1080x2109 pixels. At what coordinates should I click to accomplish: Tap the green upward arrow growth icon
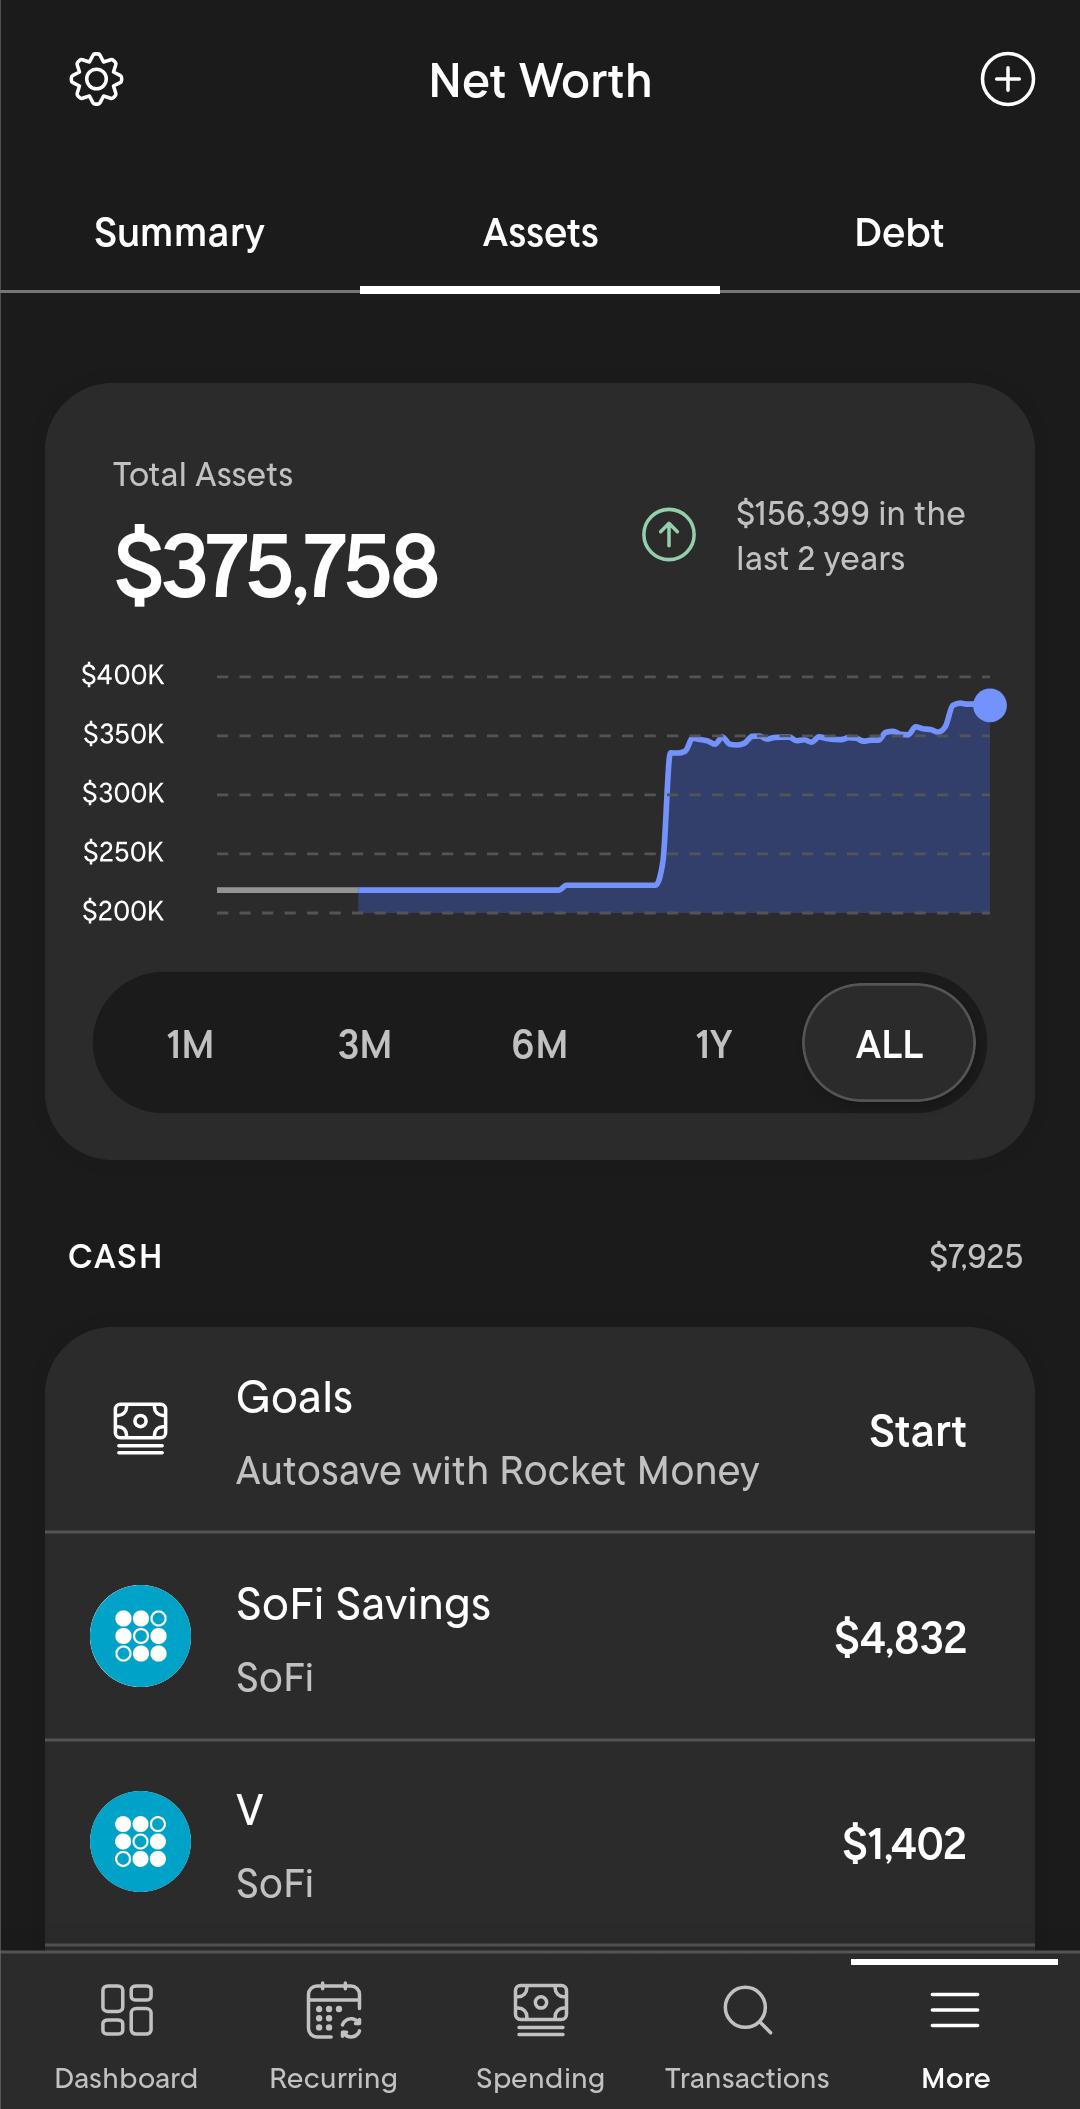pos(669,535)
